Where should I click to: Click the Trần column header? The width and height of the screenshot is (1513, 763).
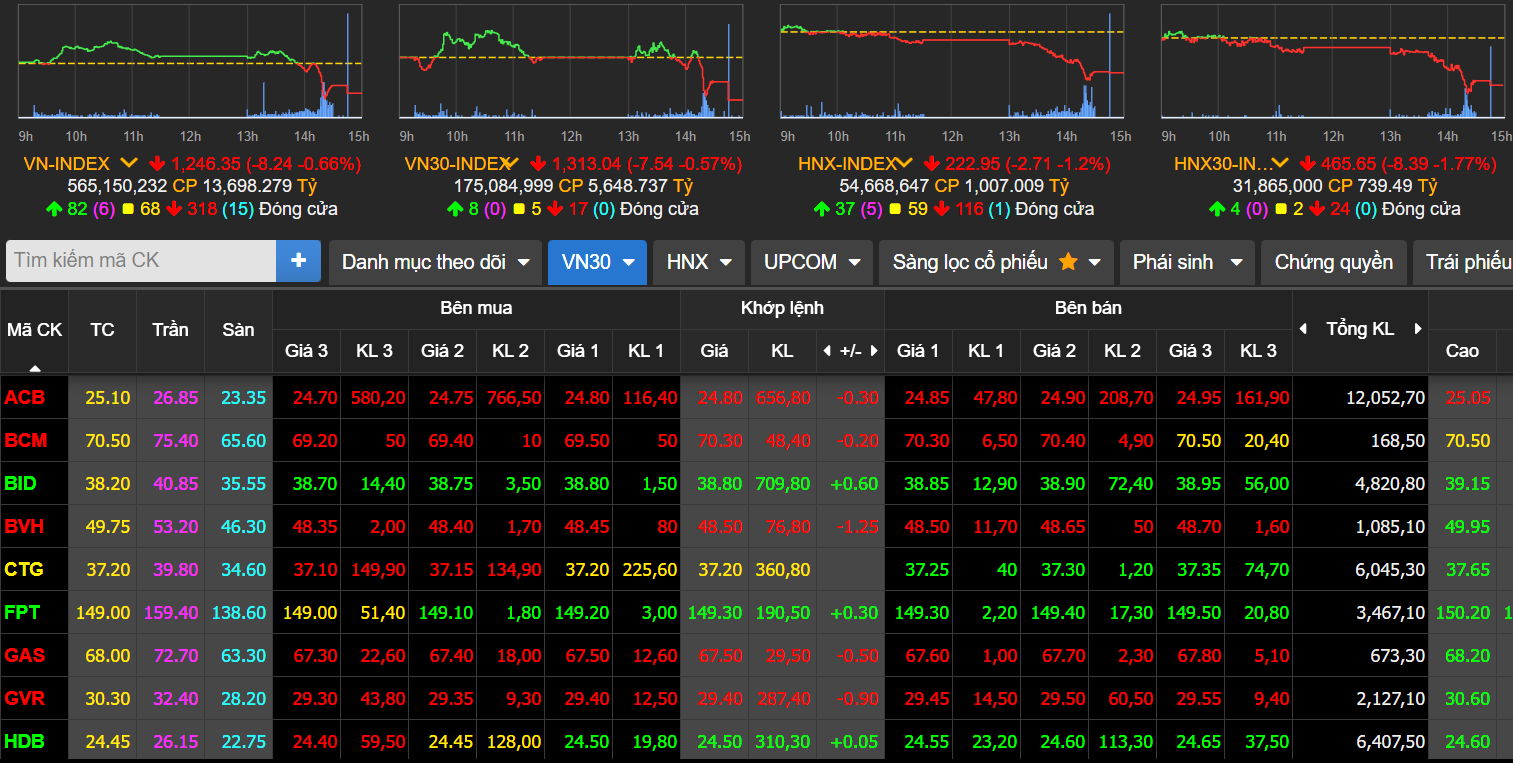[x=170, y=330]
